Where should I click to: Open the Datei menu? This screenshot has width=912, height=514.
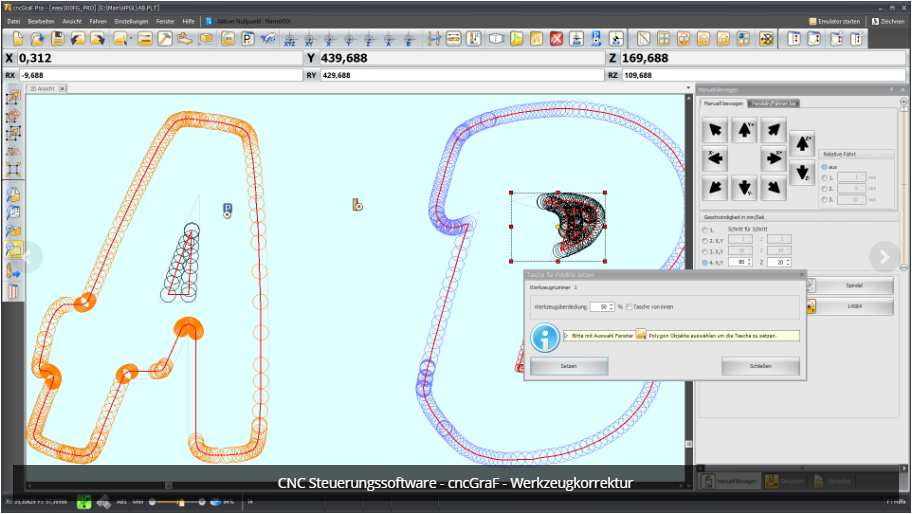click(14, 22)
